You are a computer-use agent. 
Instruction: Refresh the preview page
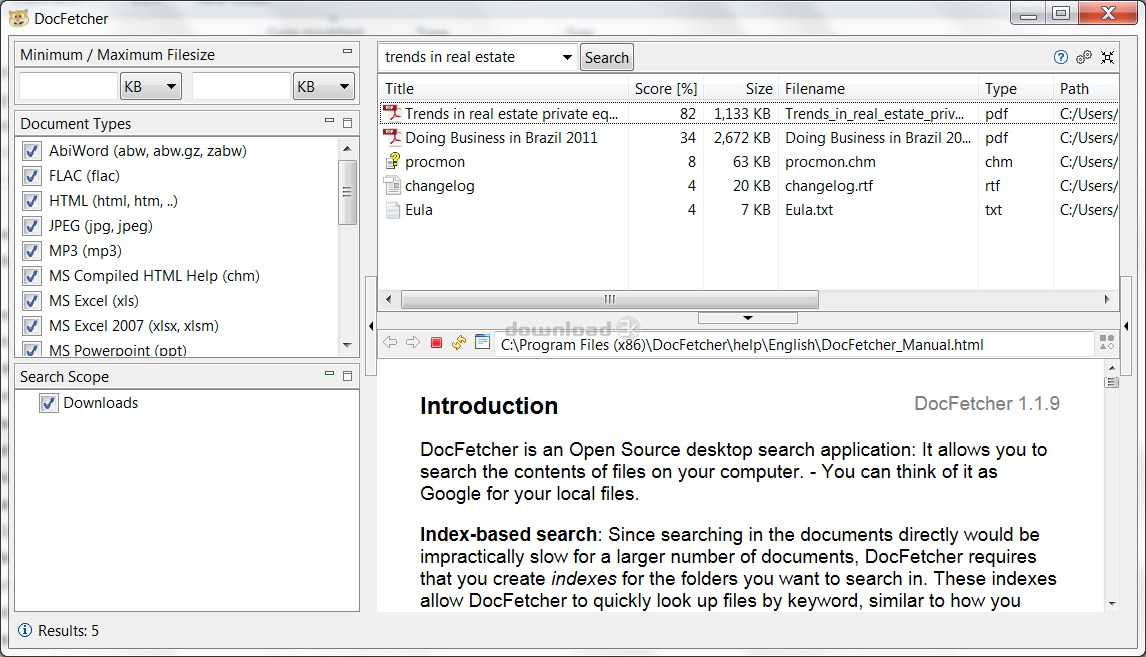(x=459, y=342)
